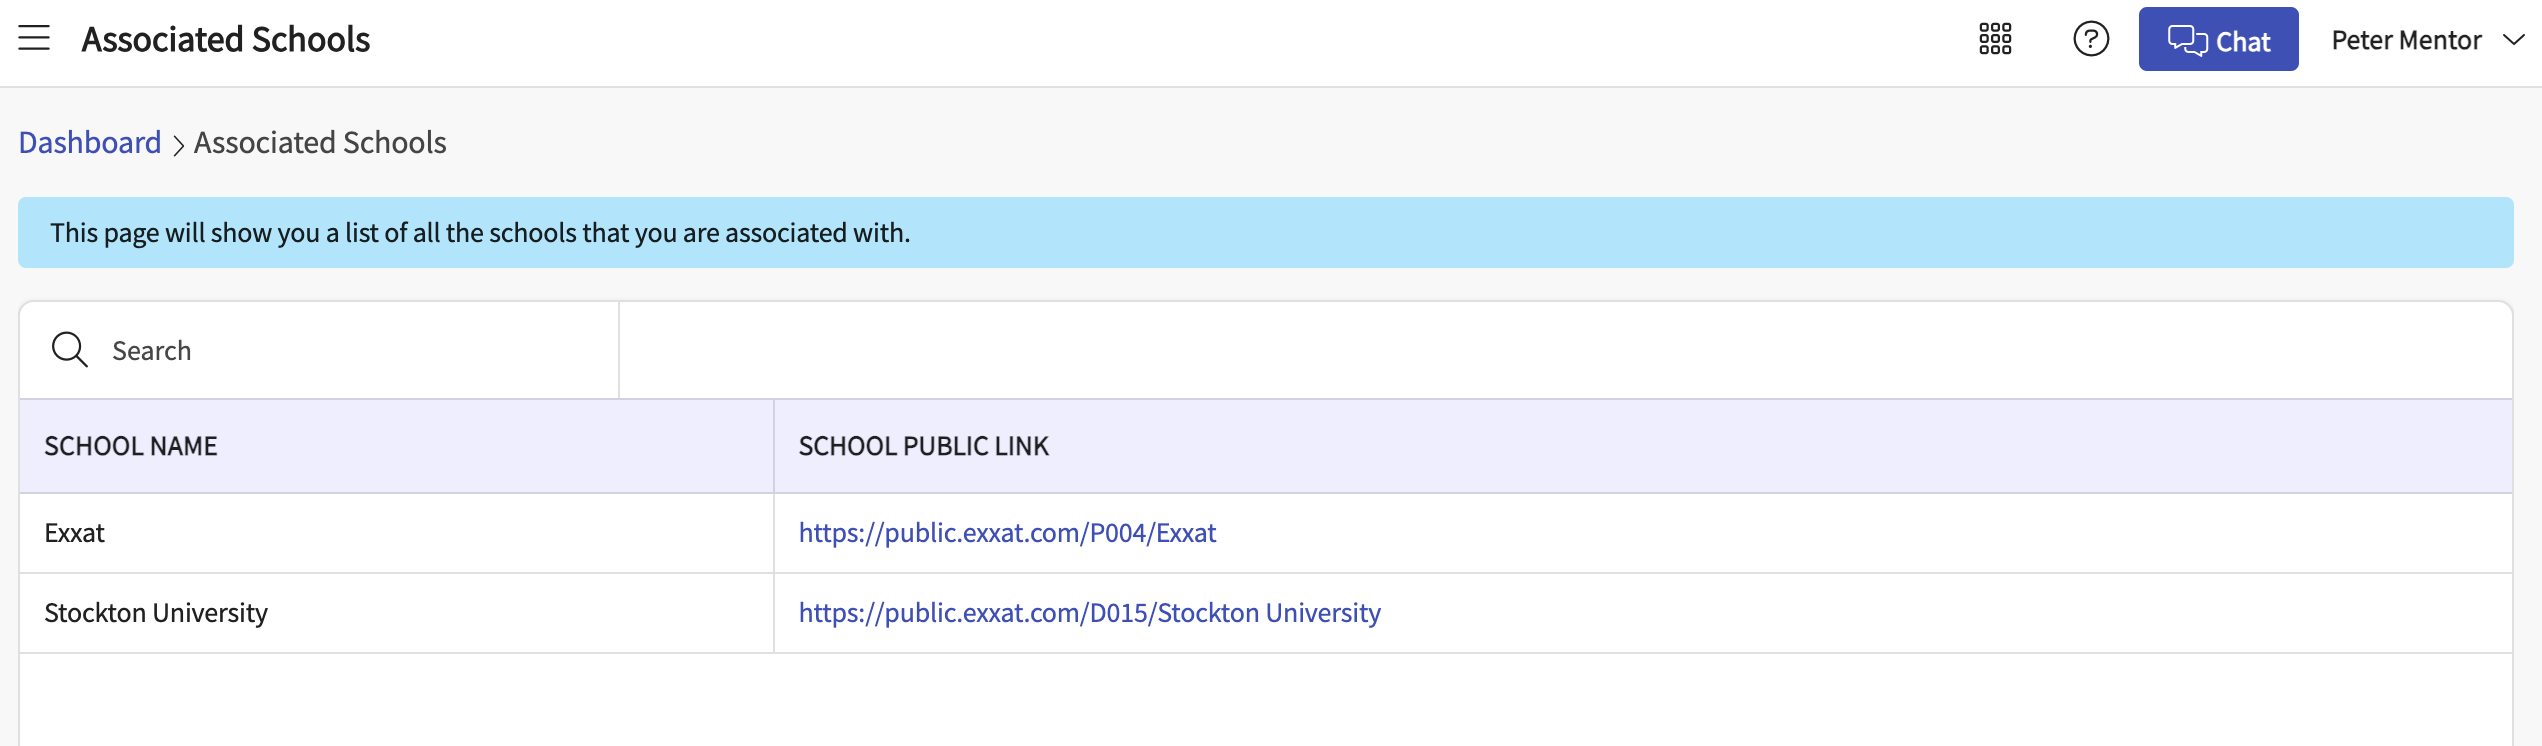Open the Chat panel

click(x=2217, y=40)
